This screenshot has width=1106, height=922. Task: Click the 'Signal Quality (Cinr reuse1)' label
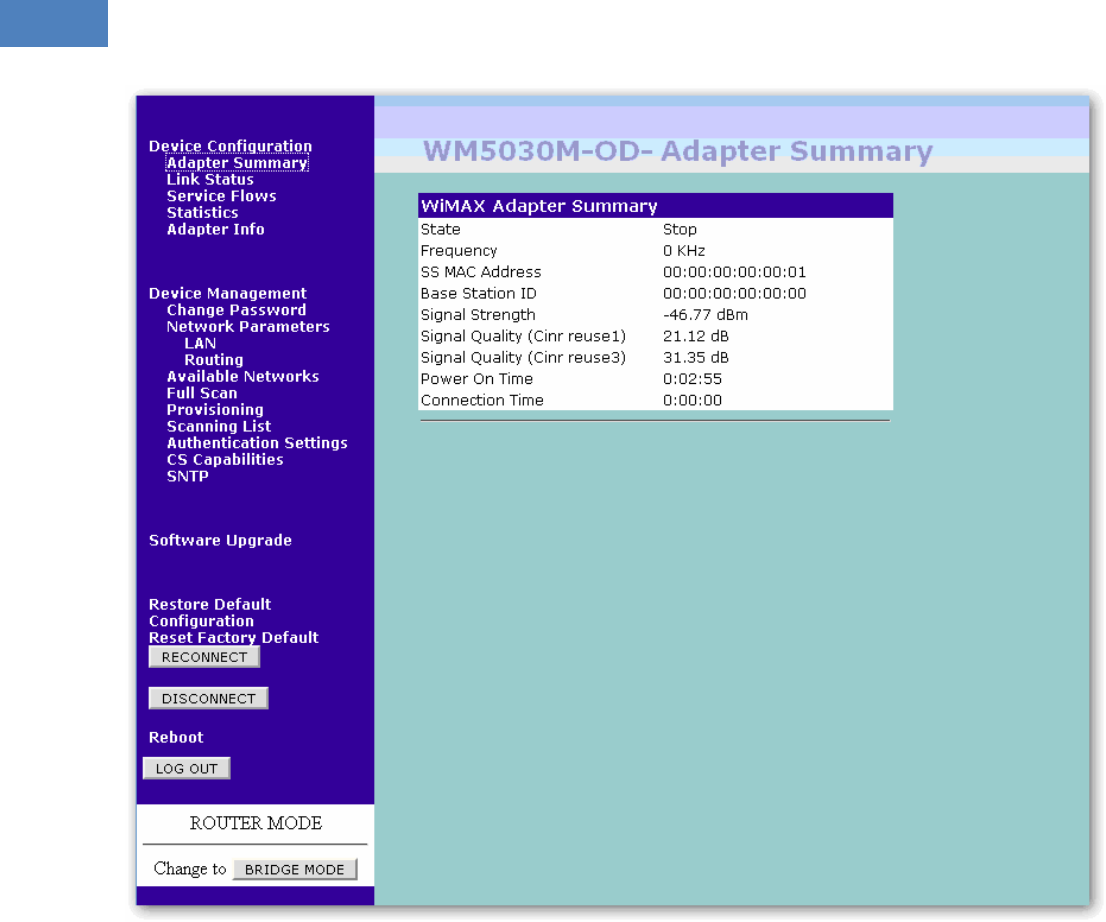[x=523, y=336]
